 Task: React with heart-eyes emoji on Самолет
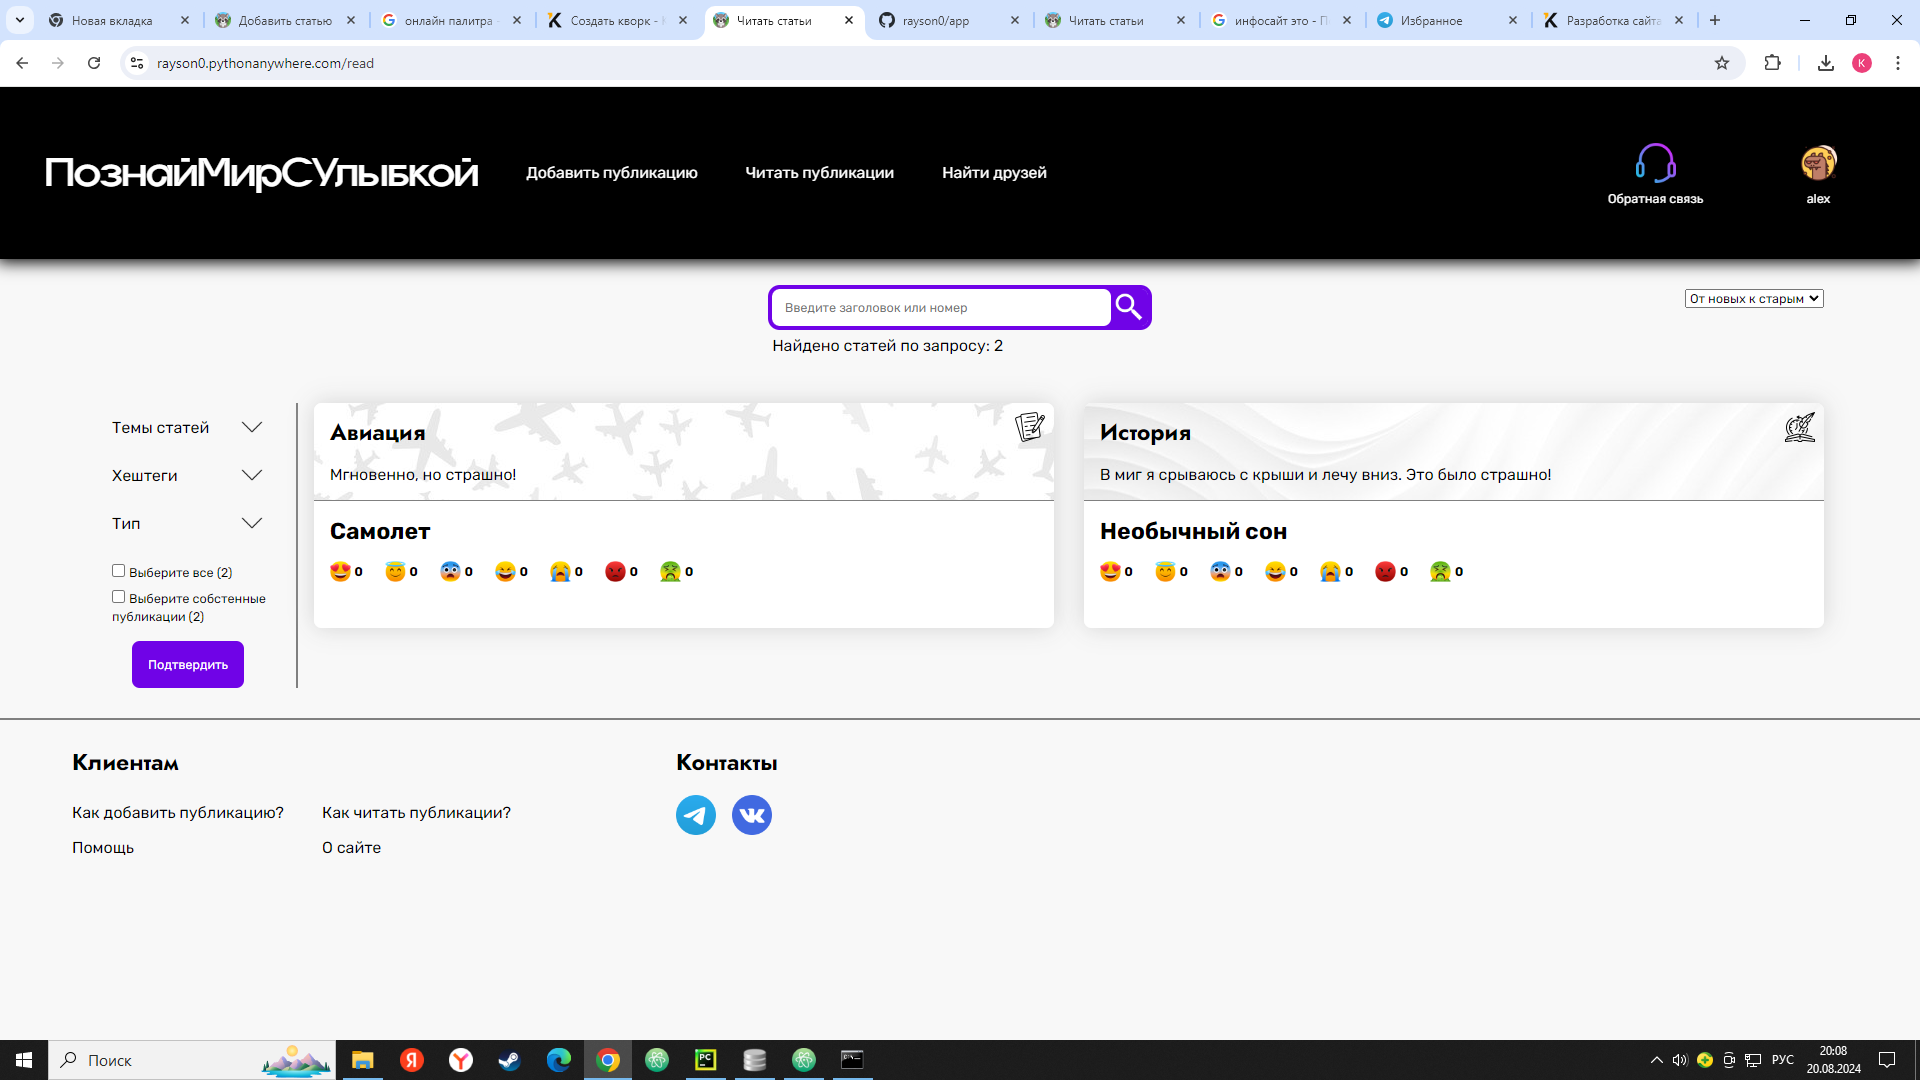[340, 571]
